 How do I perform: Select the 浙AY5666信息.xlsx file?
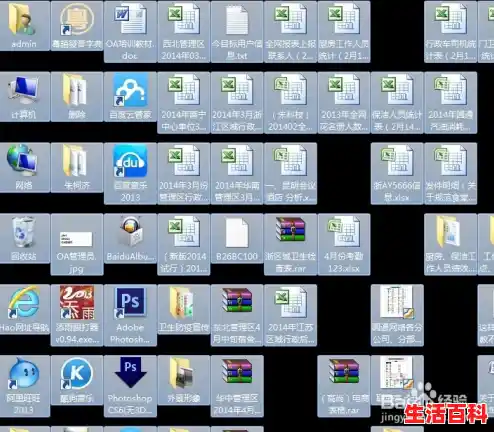click(x=397, y=173)
